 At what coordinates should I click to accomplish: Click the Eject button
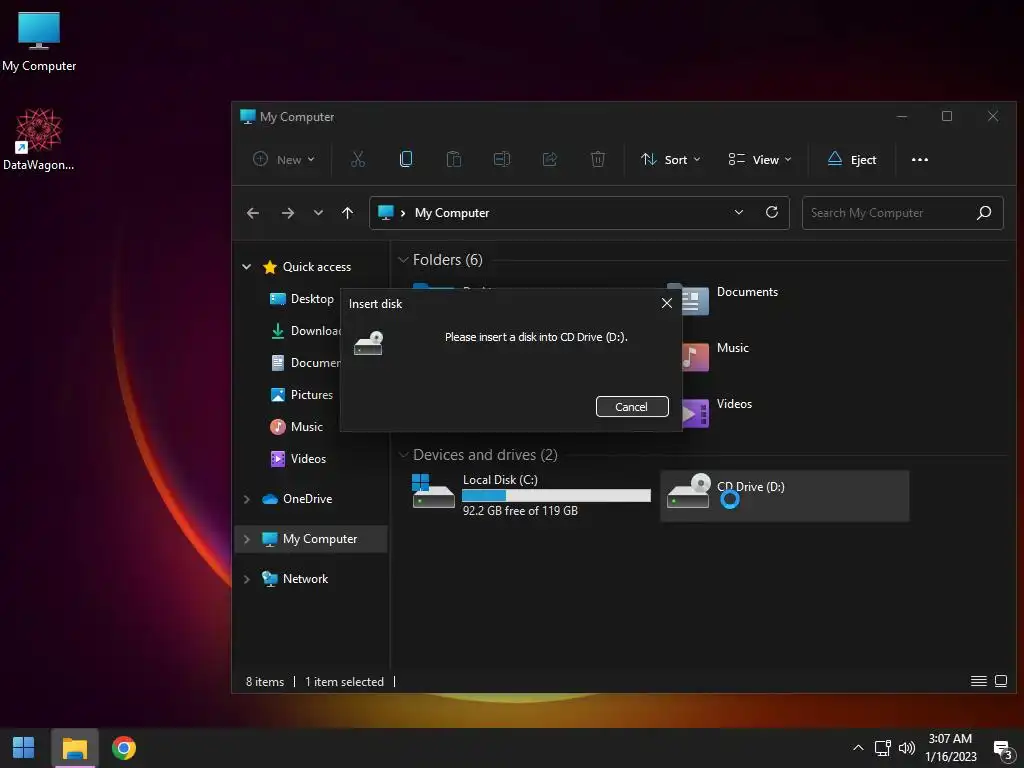(852, 159)
